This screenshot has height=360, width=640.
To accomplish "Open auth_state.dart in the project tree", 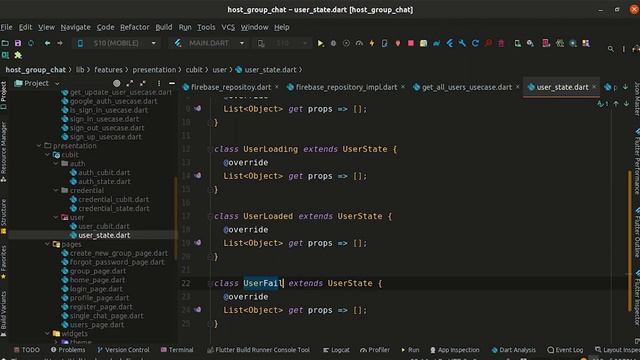I will click(104, 182).
